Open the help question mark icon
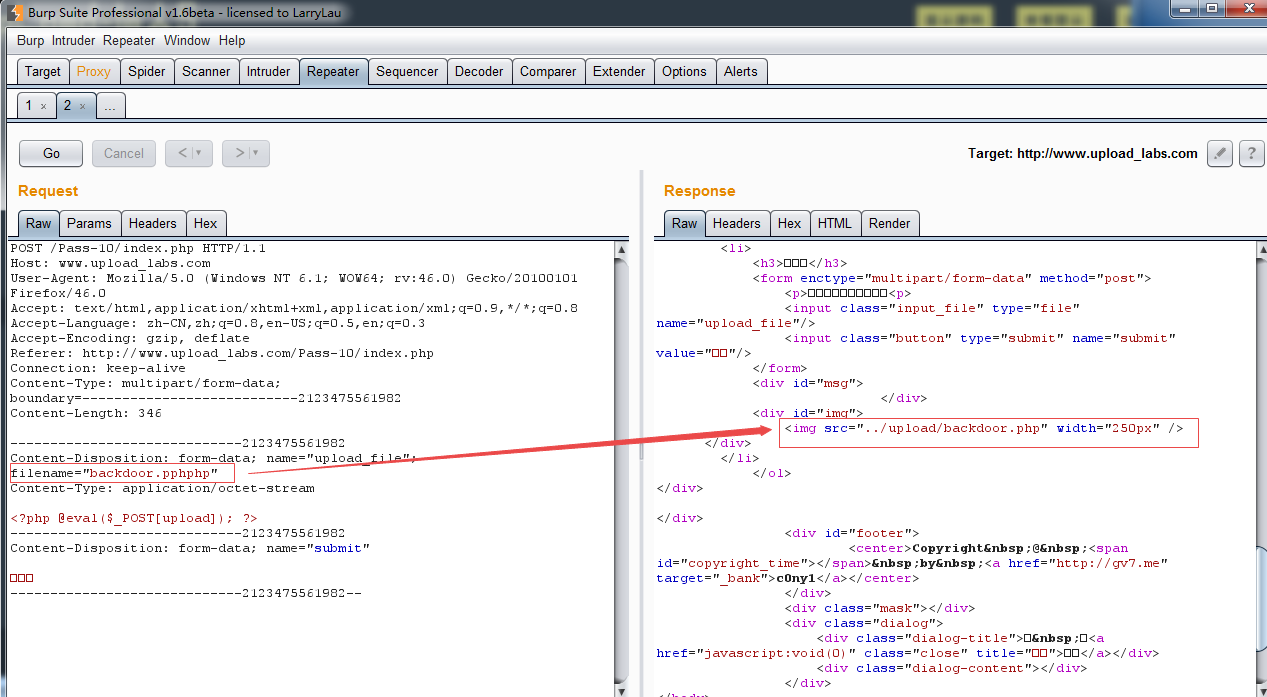Image resolution: width=1267 pixels, height=697 pixels. [1252, 153]
